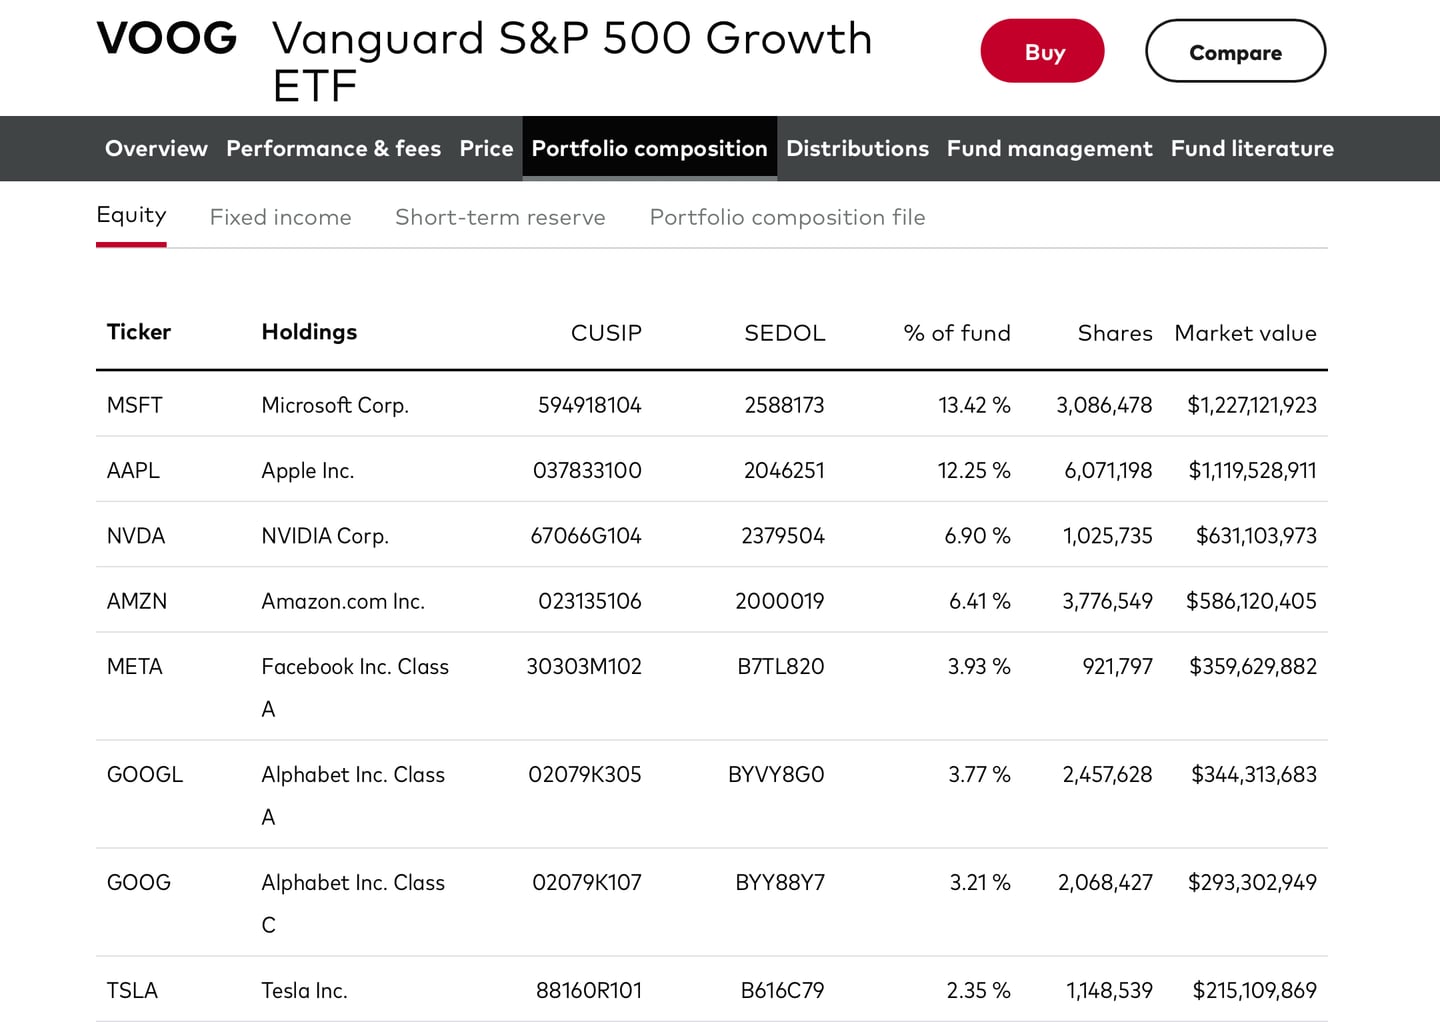
Task: Select the Equity sub-tab
Action: click(x=131, y=214)
